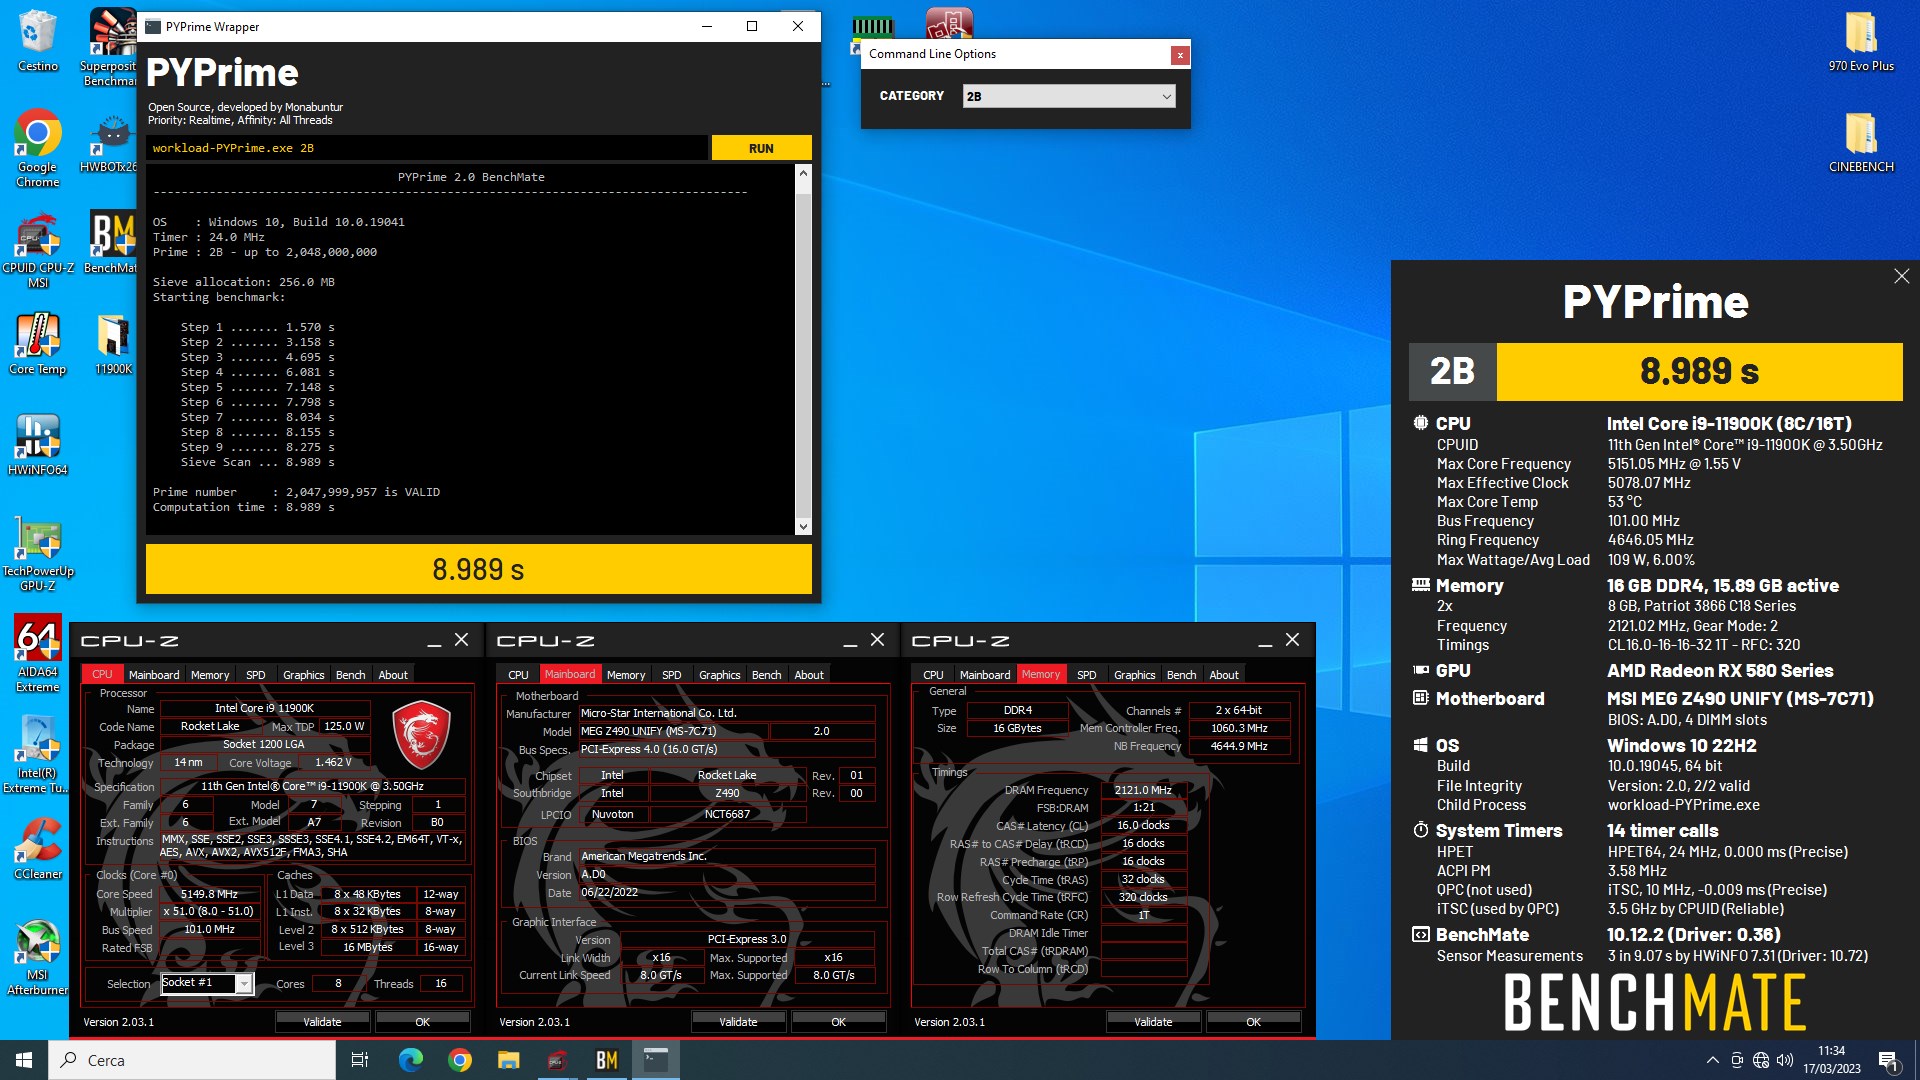The height and width of the screenshot is (1080, 1920).
Task: Select SPD tab in first CPU-Z window
Action: click(256, 675)
